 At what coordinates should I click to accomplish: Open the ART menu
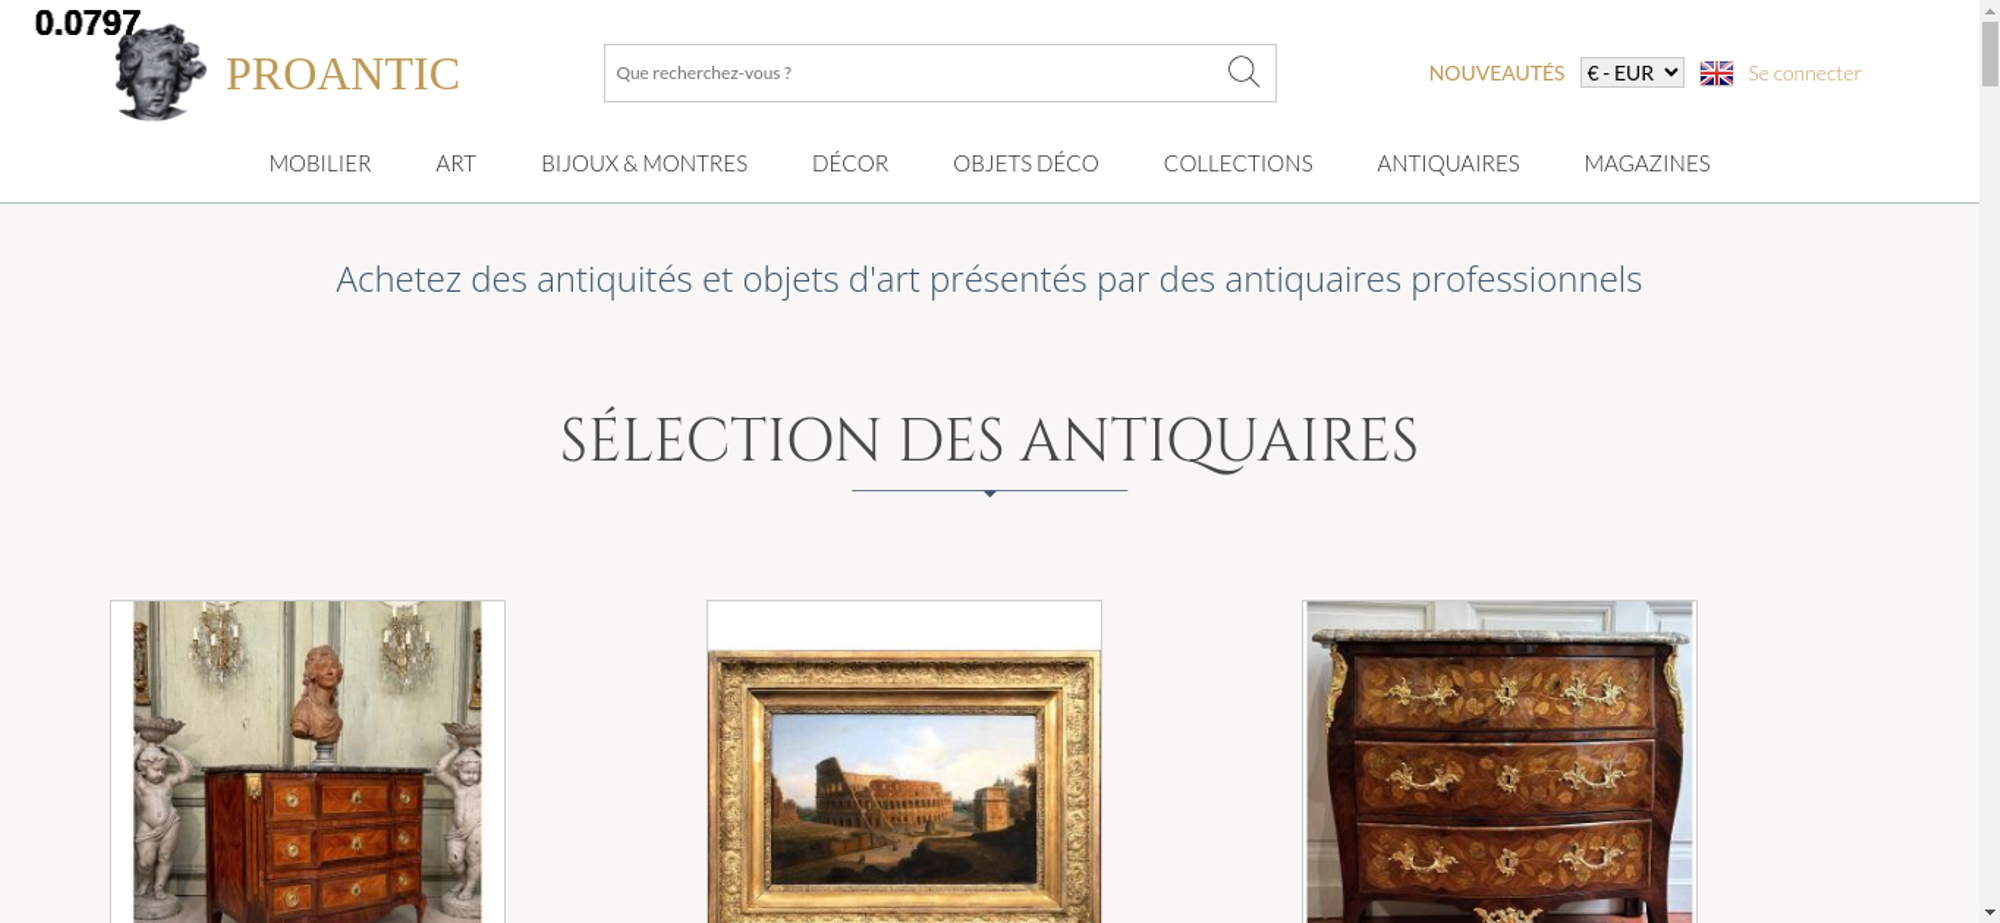(456, 163)
